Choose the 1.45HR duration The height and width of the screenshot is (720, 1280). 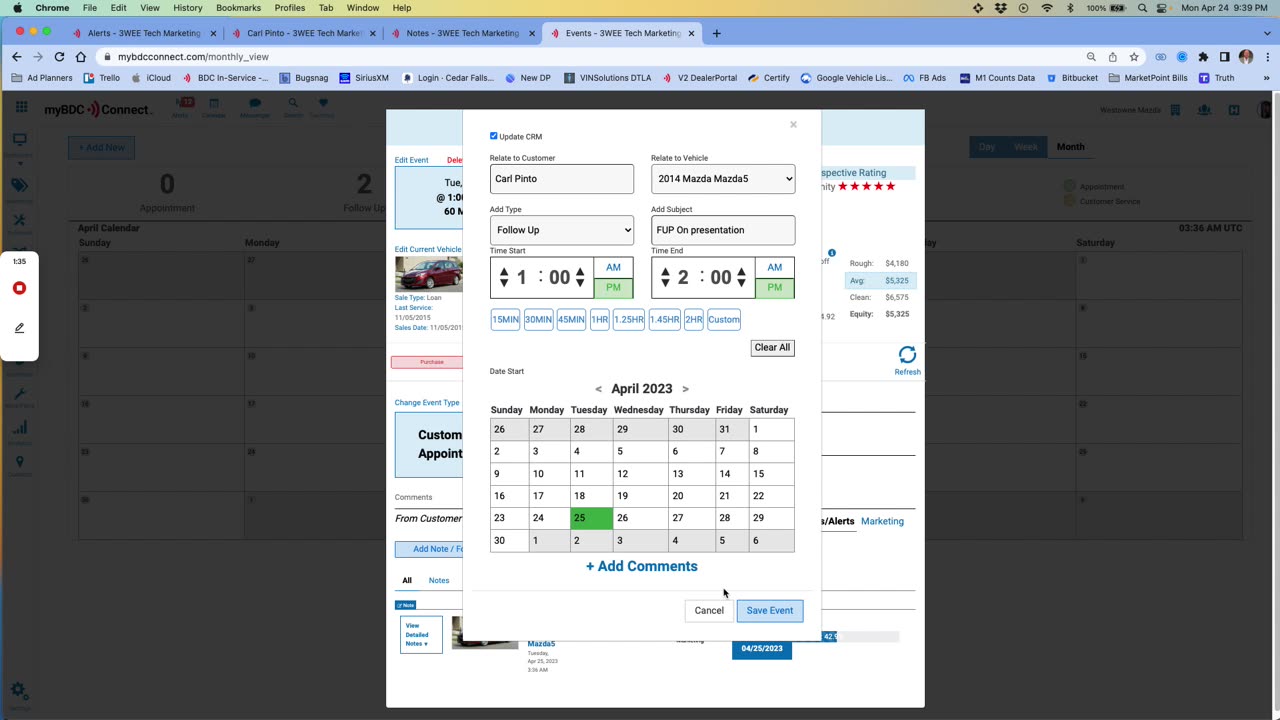click(664, 320)
